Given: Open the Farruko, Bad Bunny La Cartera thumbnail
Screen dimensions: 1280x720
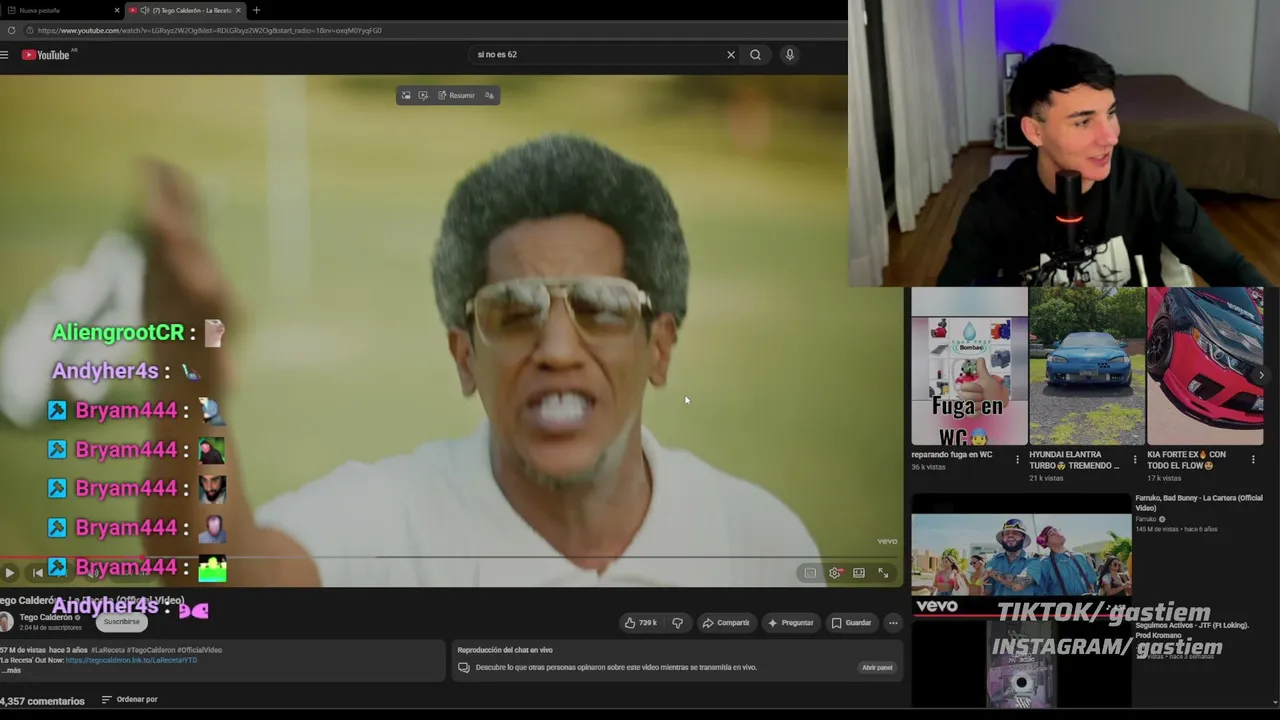Looking at the screenshot, I should point(1021,556).
